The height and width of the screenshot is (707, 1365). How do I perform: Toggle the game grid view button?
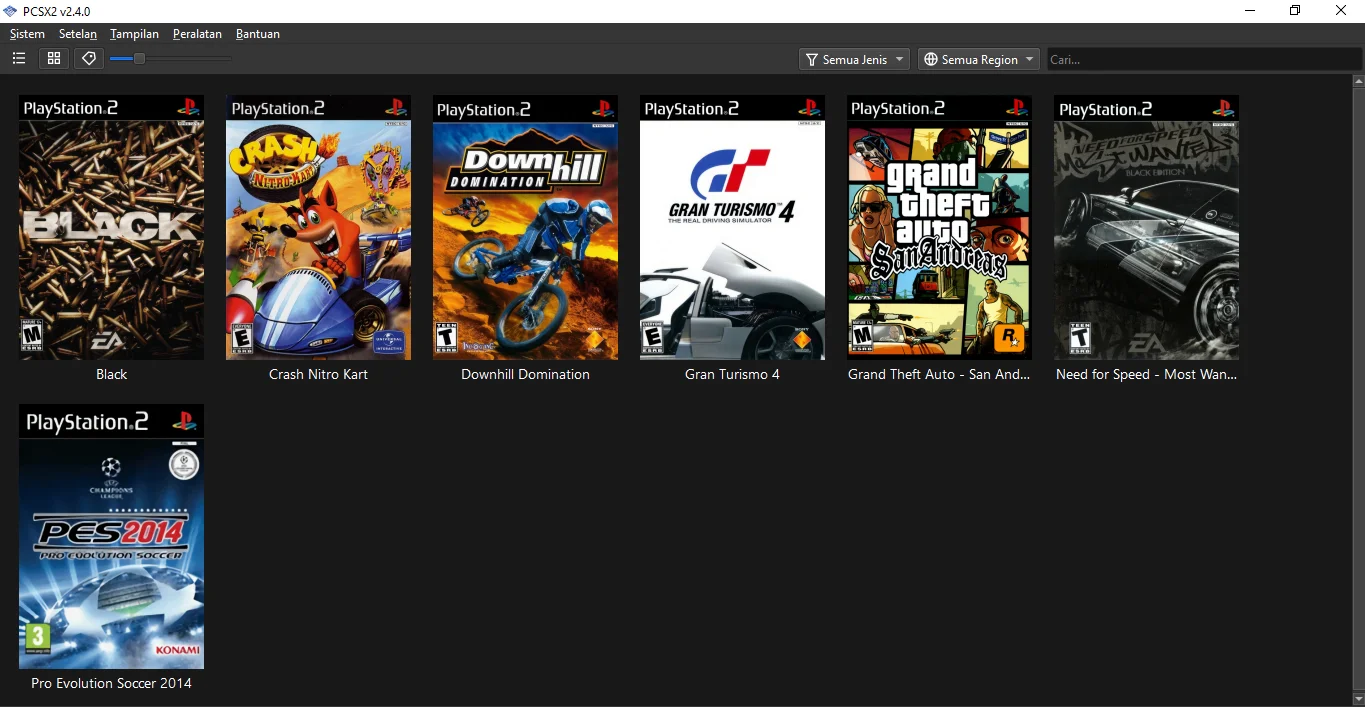coord(54,59)
